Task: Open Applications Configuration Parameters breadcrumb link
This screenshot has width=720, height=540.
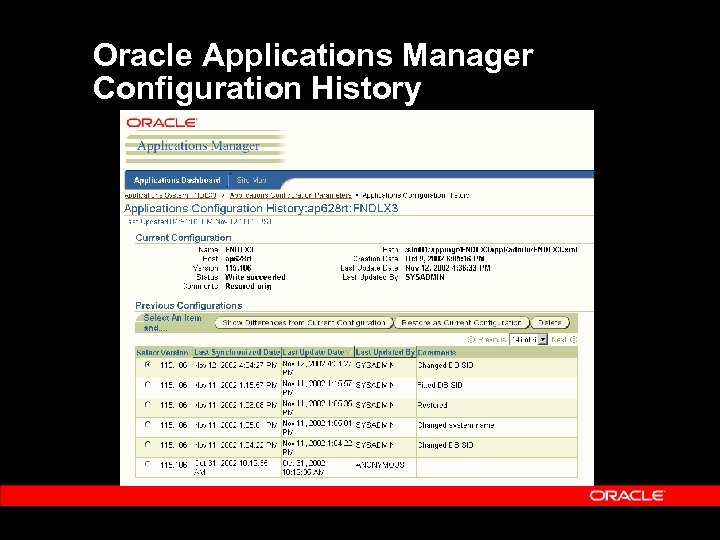Action: coord(291,195)
